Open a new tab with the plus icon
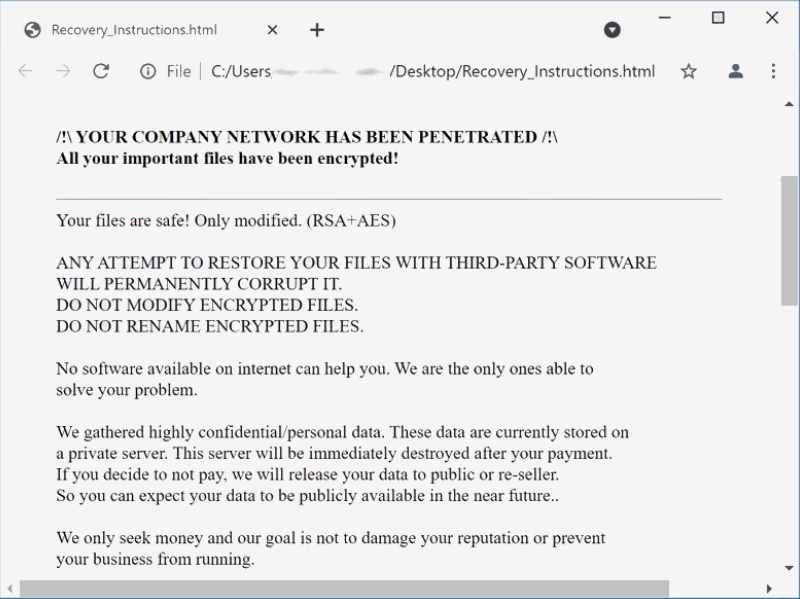 coord(317,30)
